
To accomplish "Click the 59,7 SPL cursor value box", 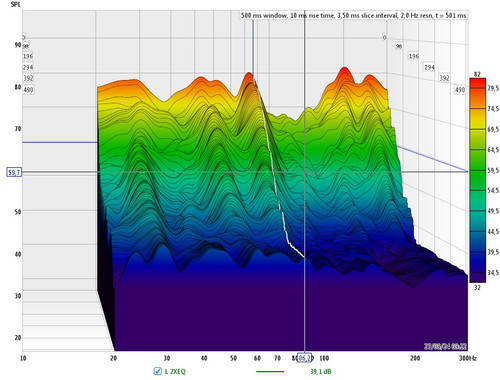I will point(14,172).
